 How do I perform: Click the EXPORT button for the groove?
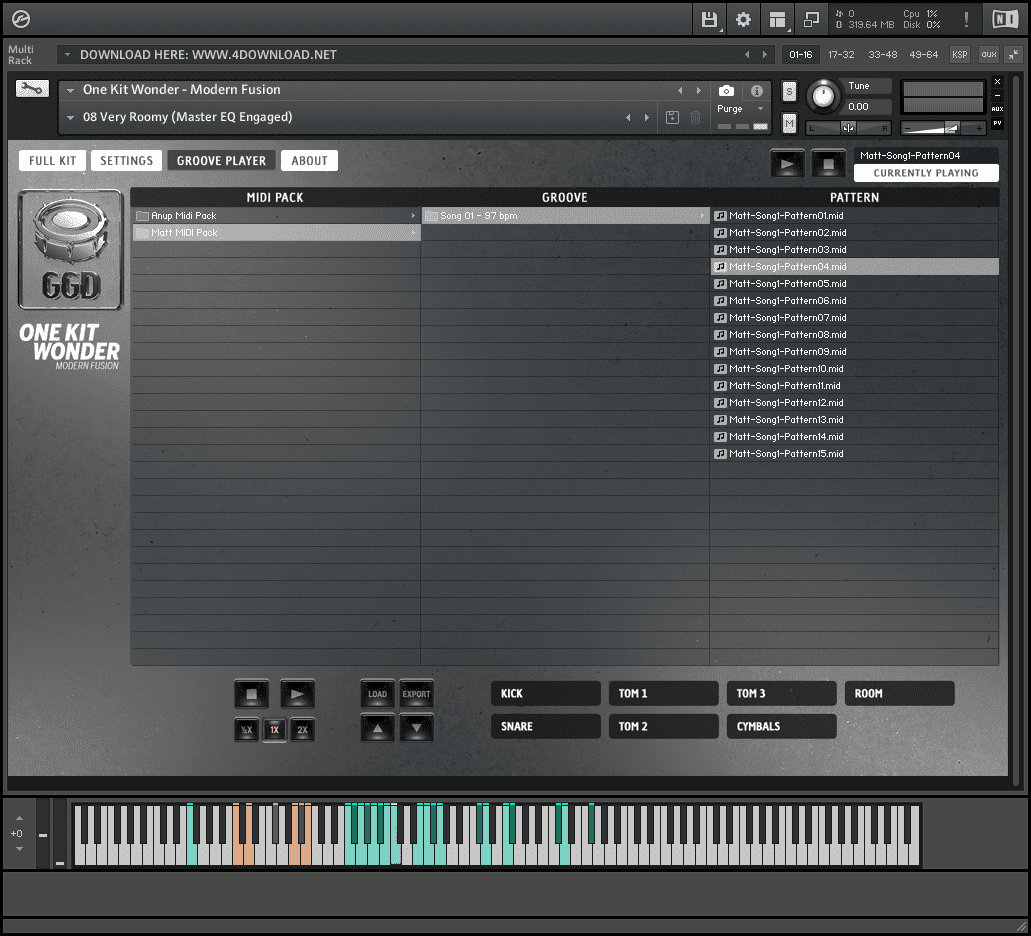click(x=416, y=693)
